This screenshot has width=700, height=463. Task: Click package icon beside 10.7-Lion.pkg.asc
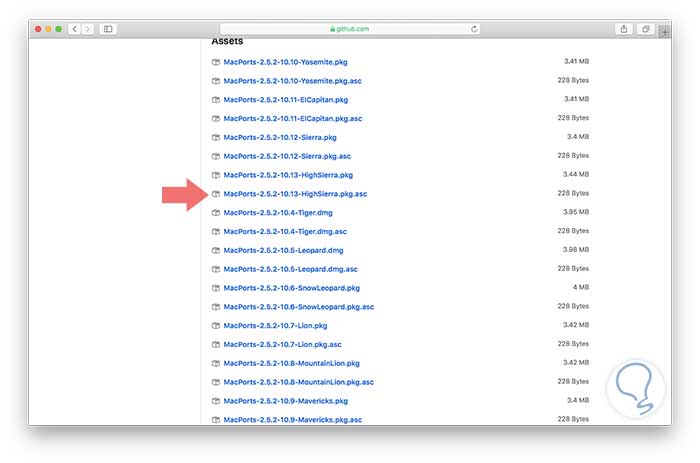[216, 344]
